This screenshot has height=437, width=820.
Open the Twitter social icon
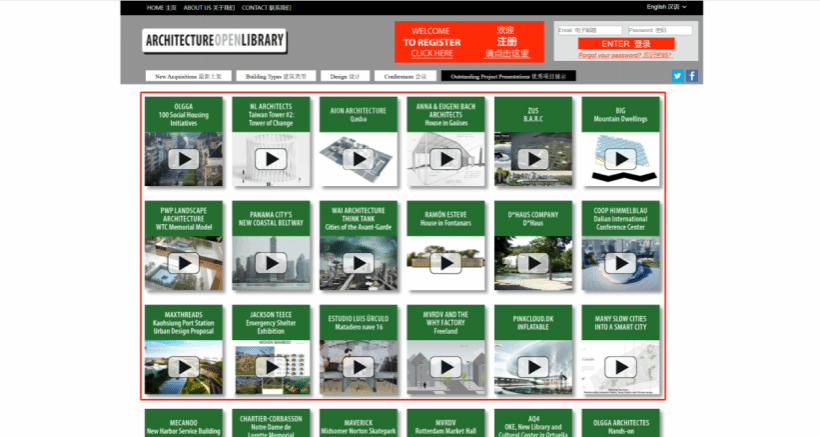pos(677,76)
